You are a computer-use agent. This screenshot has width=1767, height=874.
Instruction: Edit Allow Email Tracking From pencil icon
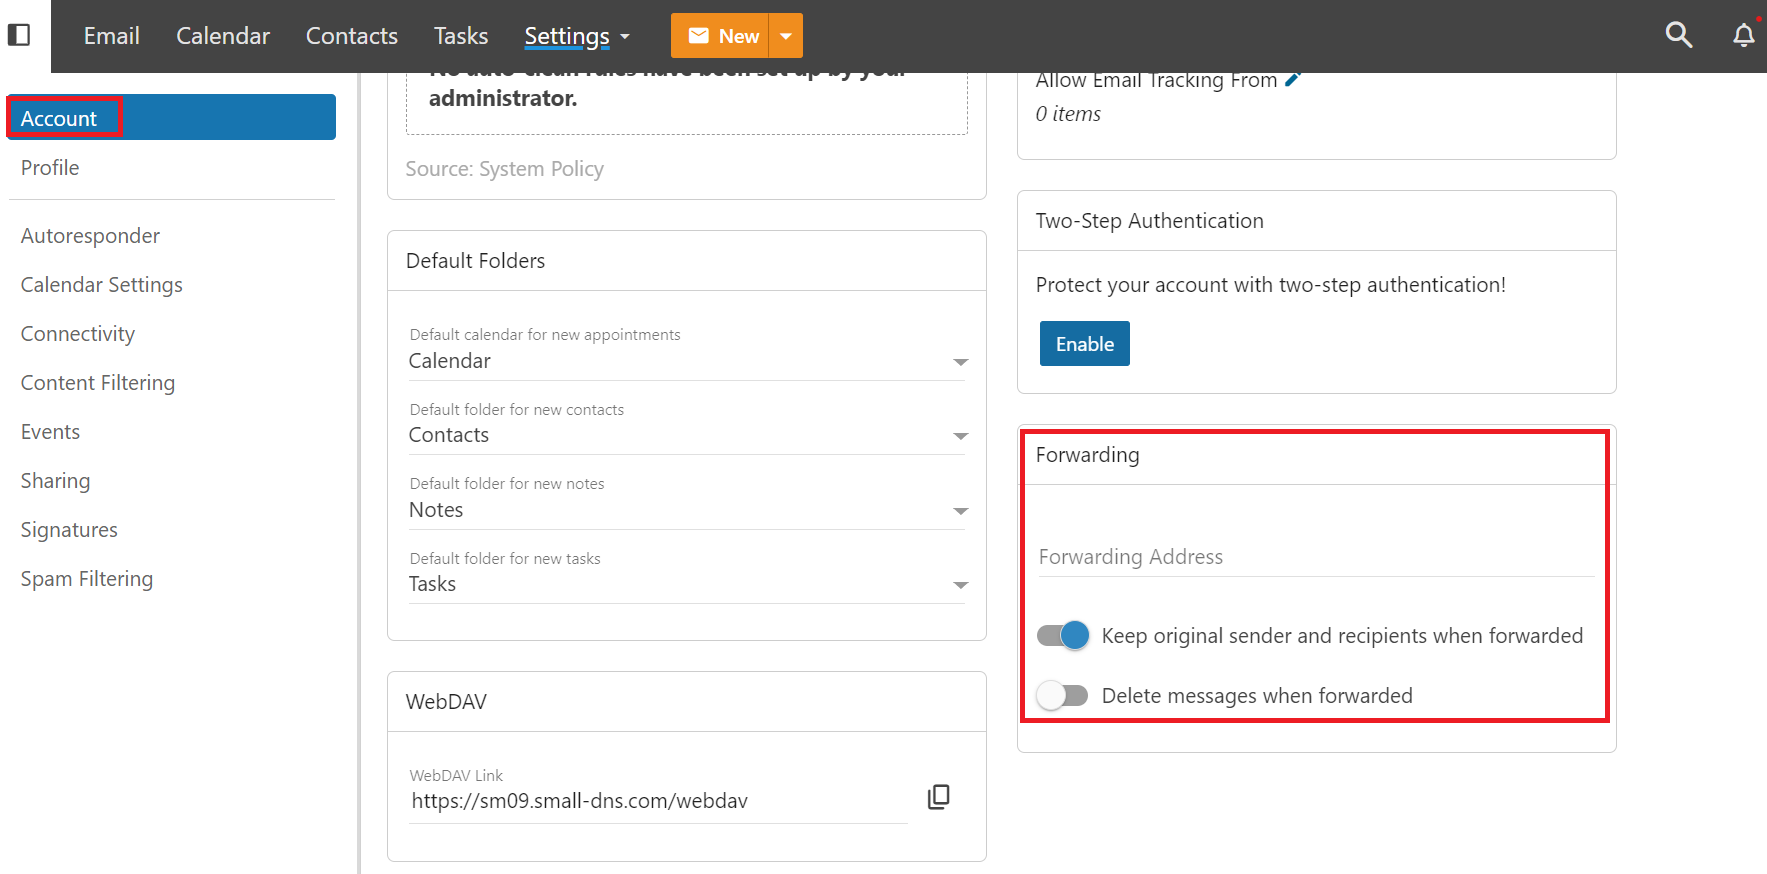click(x=1292, y=80)
